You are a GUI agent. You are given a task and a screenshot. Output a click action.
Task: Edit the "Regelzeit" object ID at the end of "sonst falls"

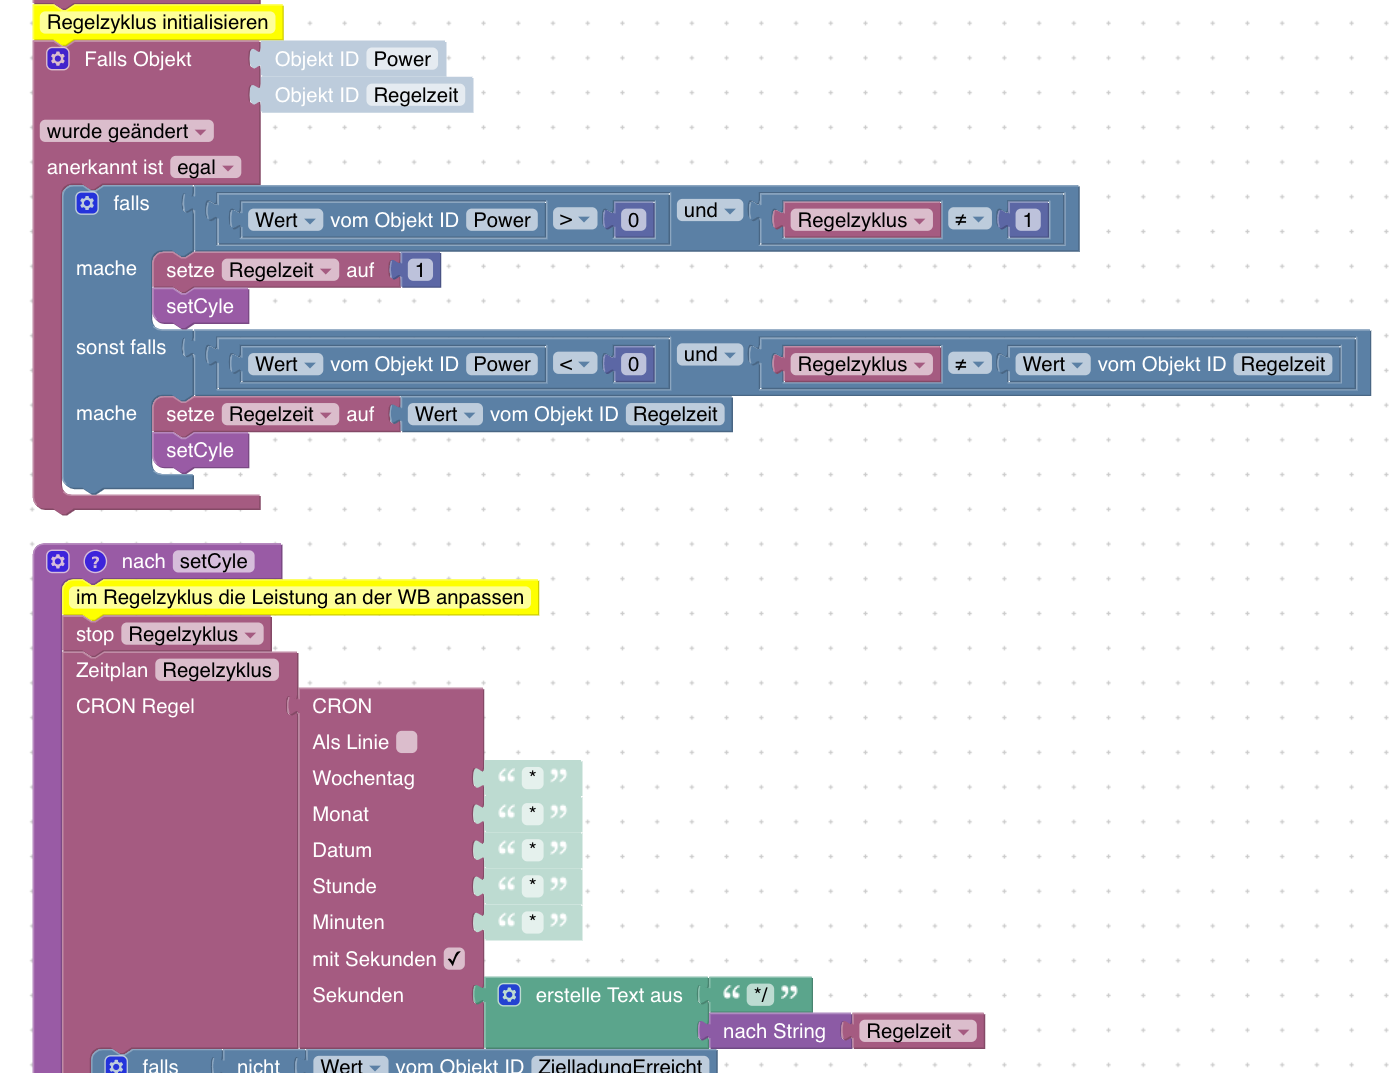point(1283,364)
